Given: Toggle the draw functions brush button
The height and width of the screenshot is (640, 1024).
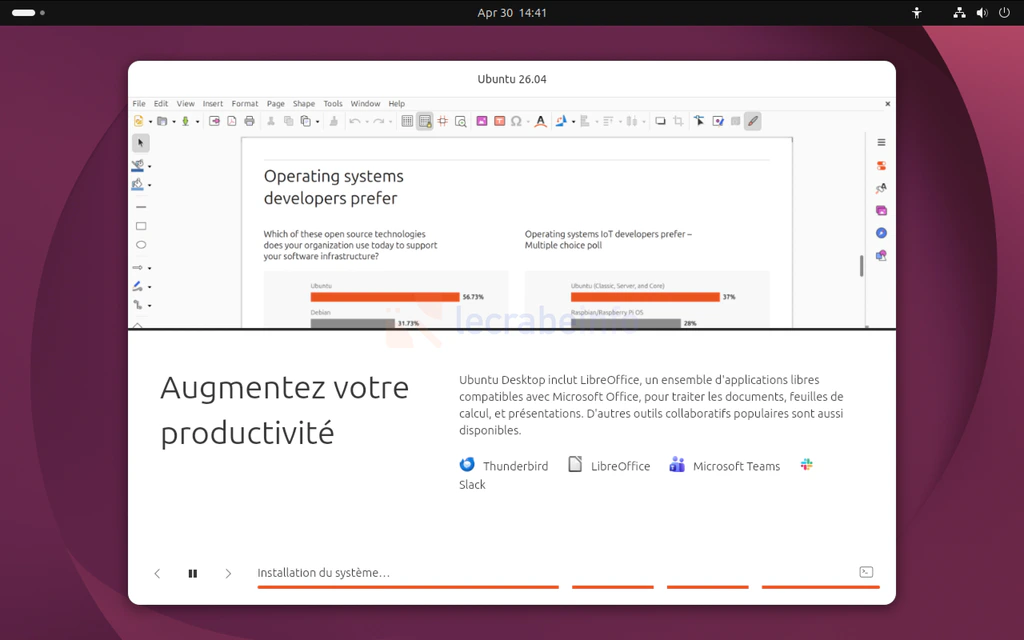Looking at the screenshot, I should pyautogui.click(x=753, y=121).
